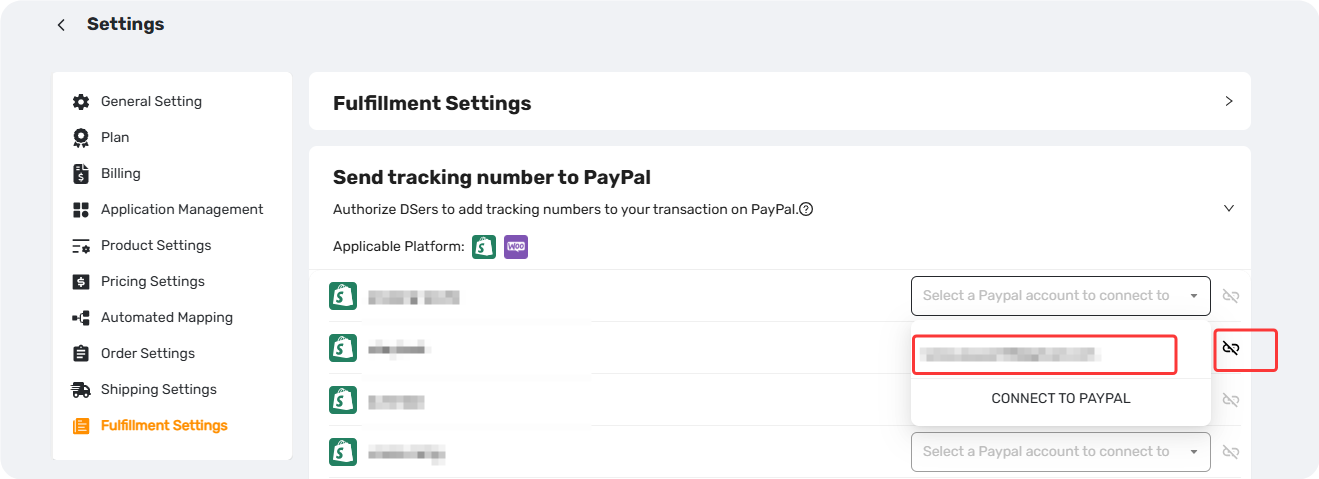Click the help question mark beside PayPal description
This screenshot has width=1319, height=479.
[x=806, y=209]
